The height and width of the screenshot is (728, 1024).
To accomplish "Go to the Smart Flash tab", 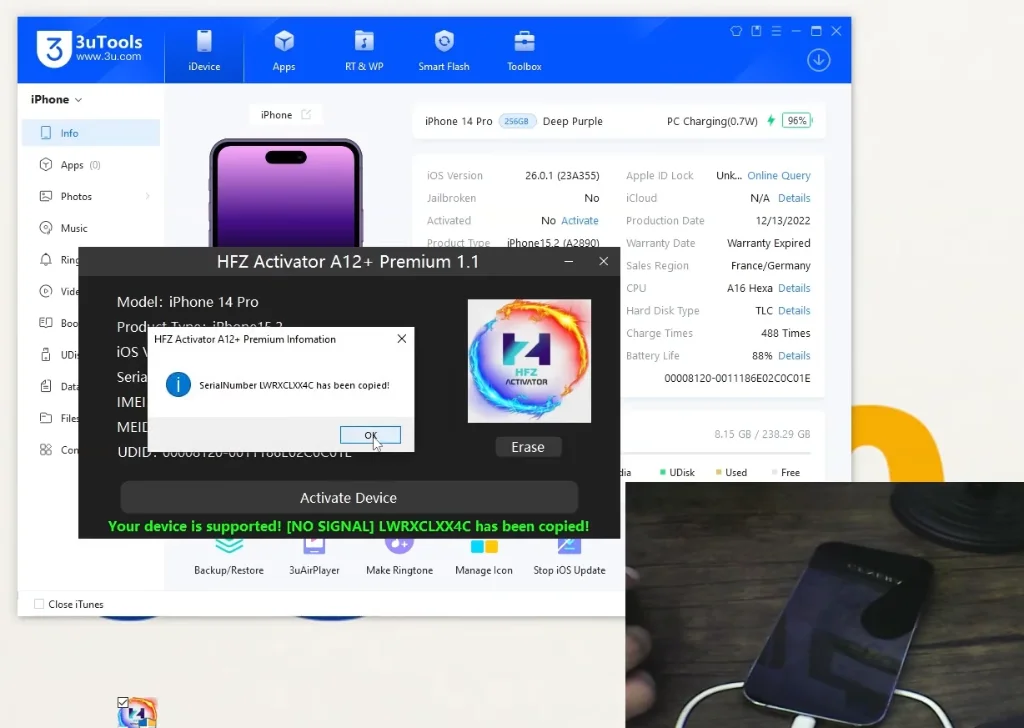I will tap(443, 50).
